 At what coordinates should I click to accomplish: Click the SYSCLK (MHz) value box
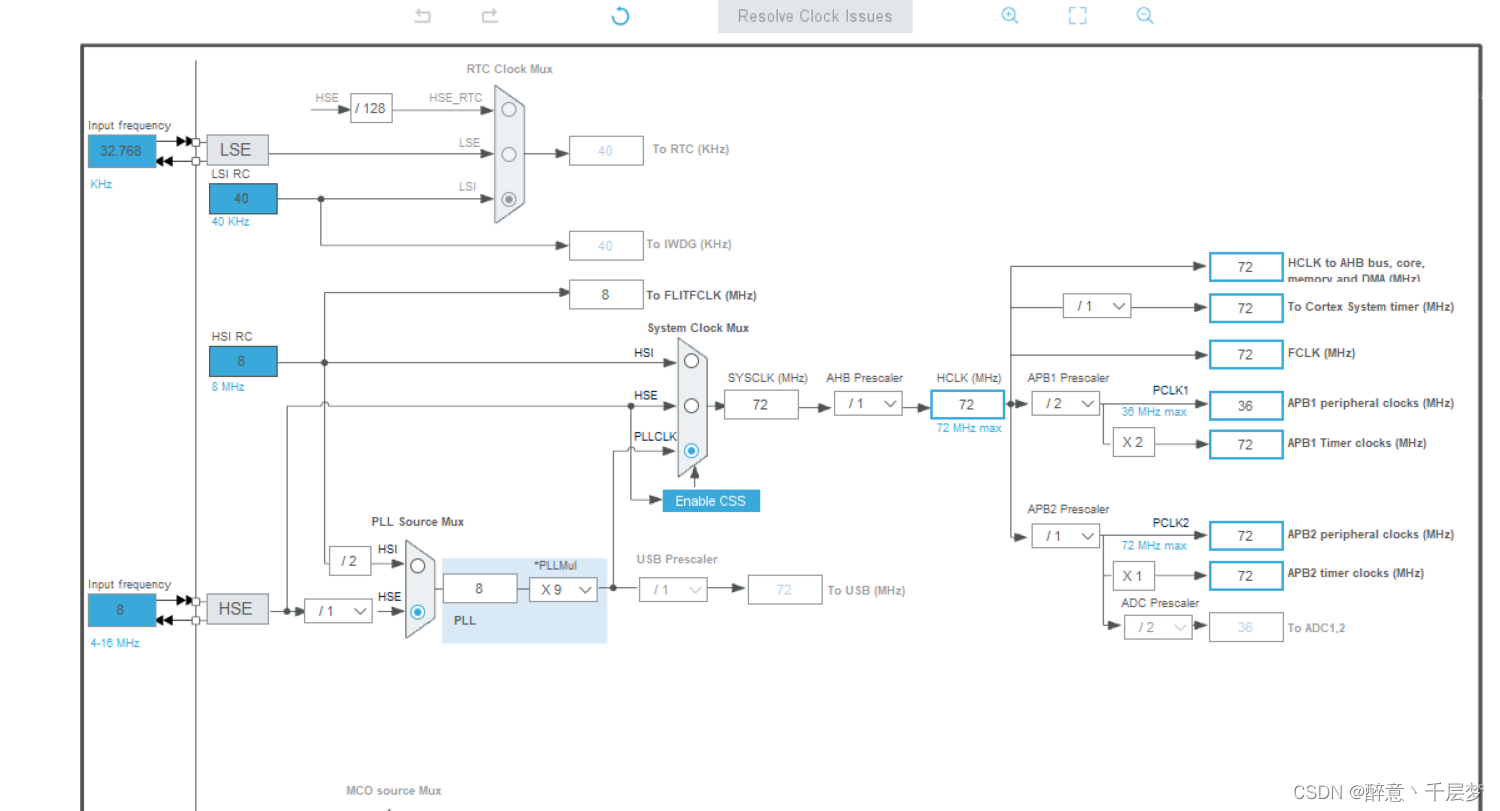click(761, 404)
